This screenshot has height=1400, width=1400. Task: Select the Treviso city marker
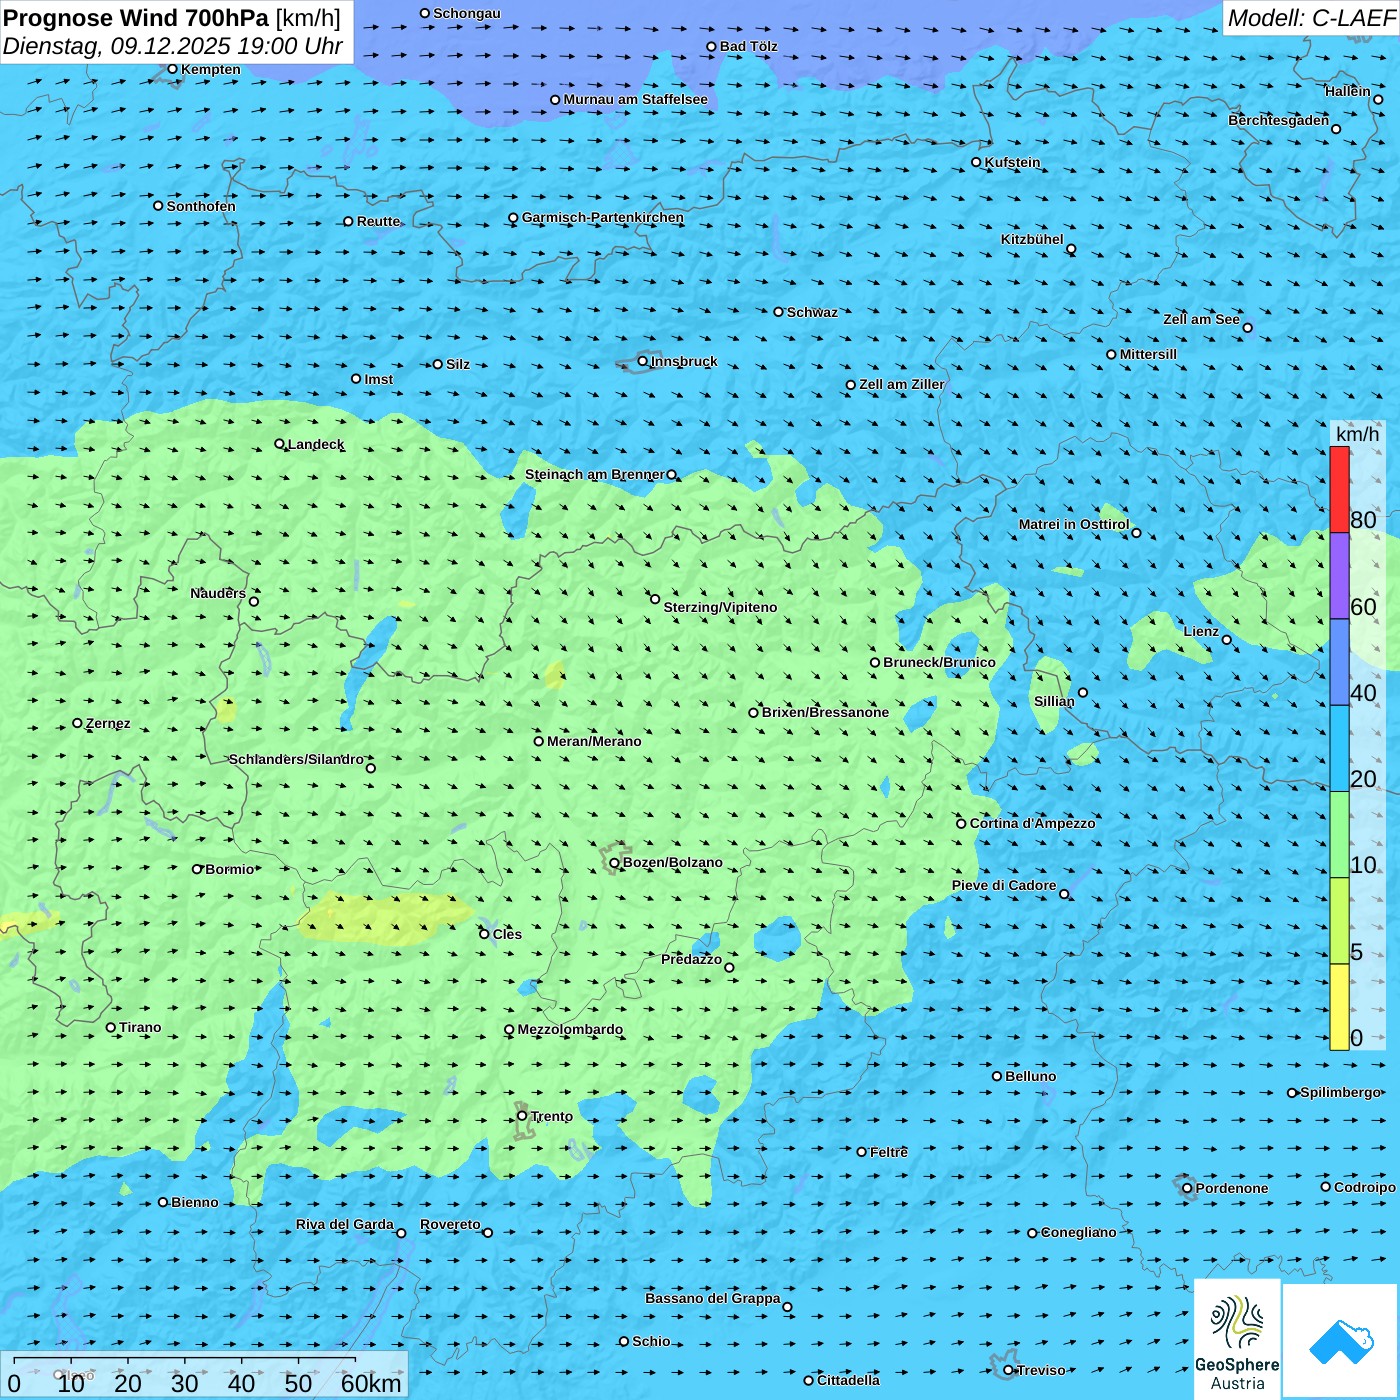coord(1009,1370)
